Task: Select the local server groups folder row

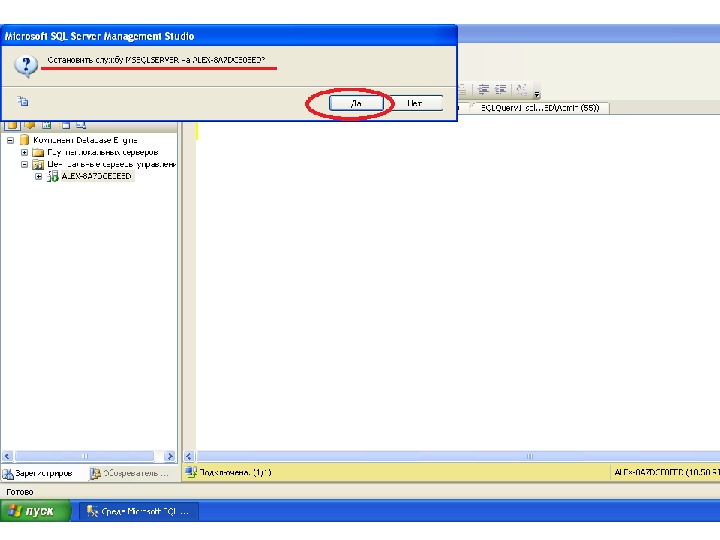Action: tap(103, 152)
